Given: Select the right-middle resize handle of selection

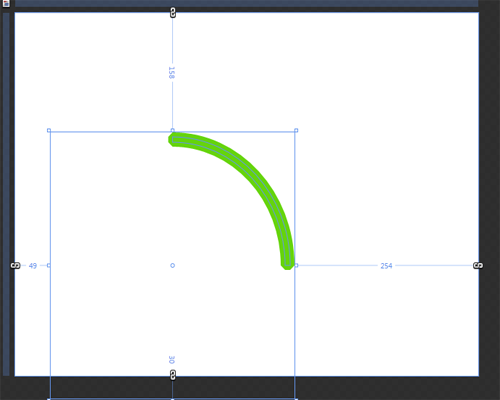Looking at the screenshot, I should coord(296,265).
